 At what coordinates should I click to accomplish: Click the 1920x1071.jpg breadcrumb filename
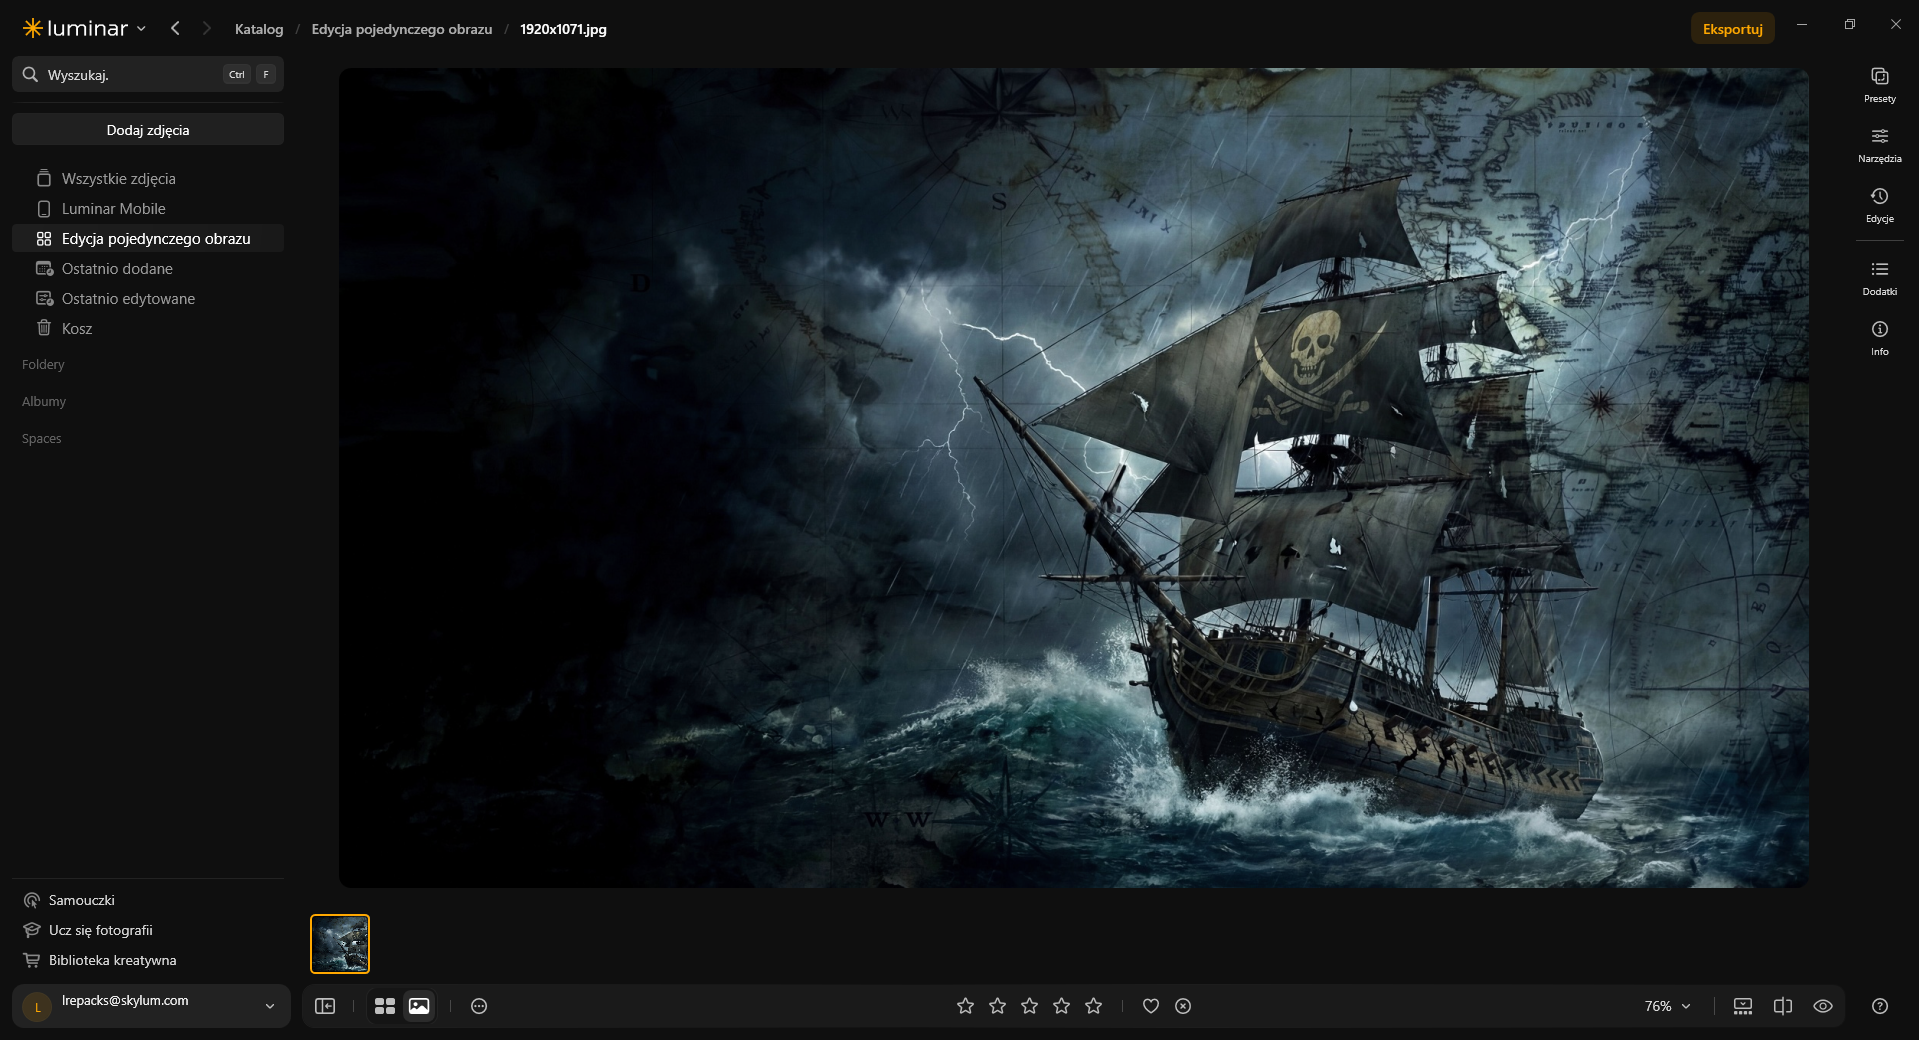(563, 29)
